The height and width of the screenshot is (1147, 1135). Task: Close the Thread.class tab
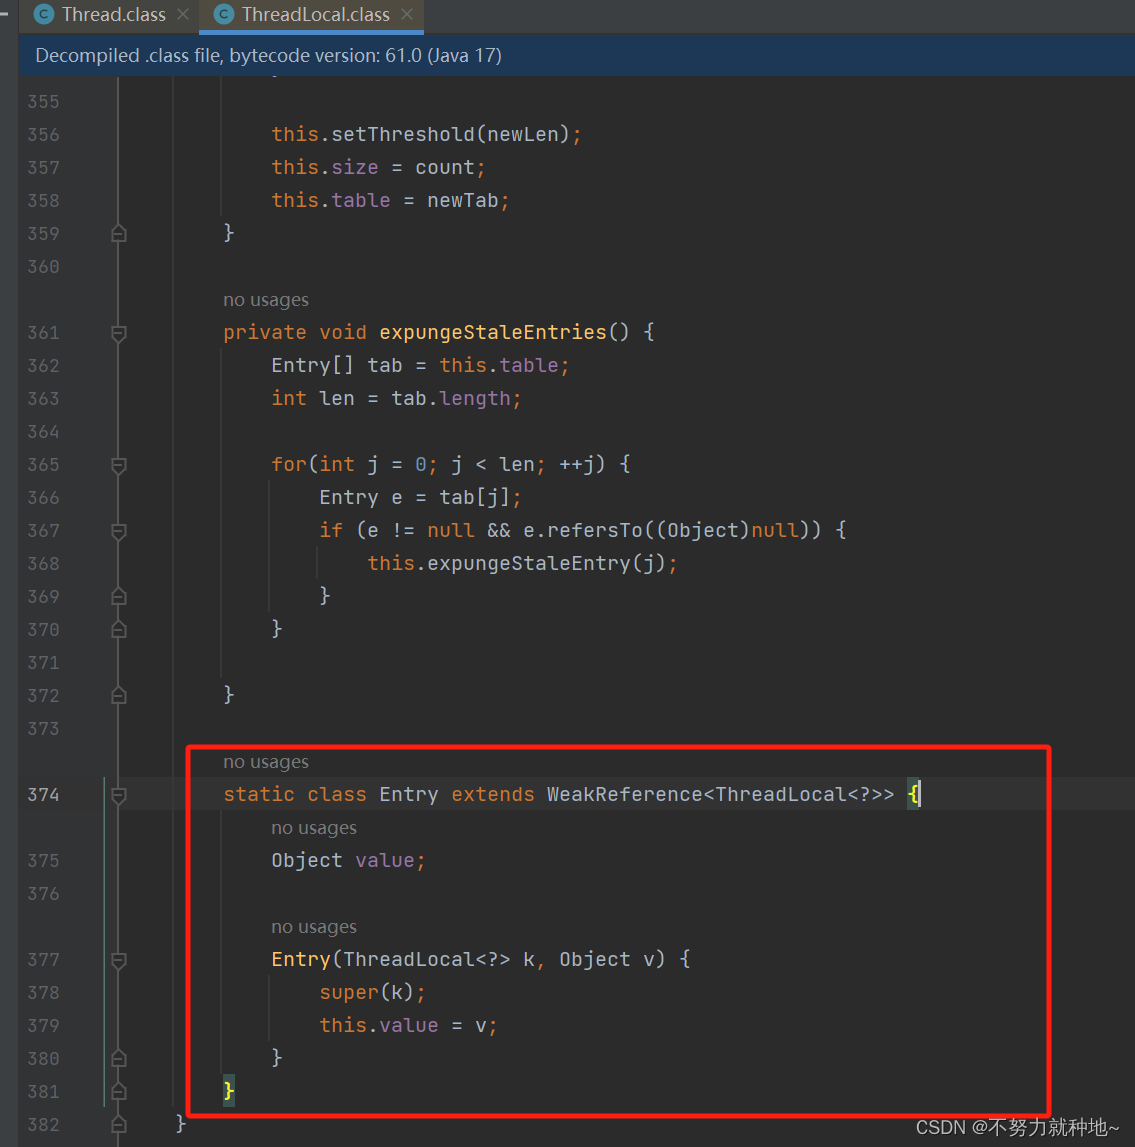tap(183, 14)
